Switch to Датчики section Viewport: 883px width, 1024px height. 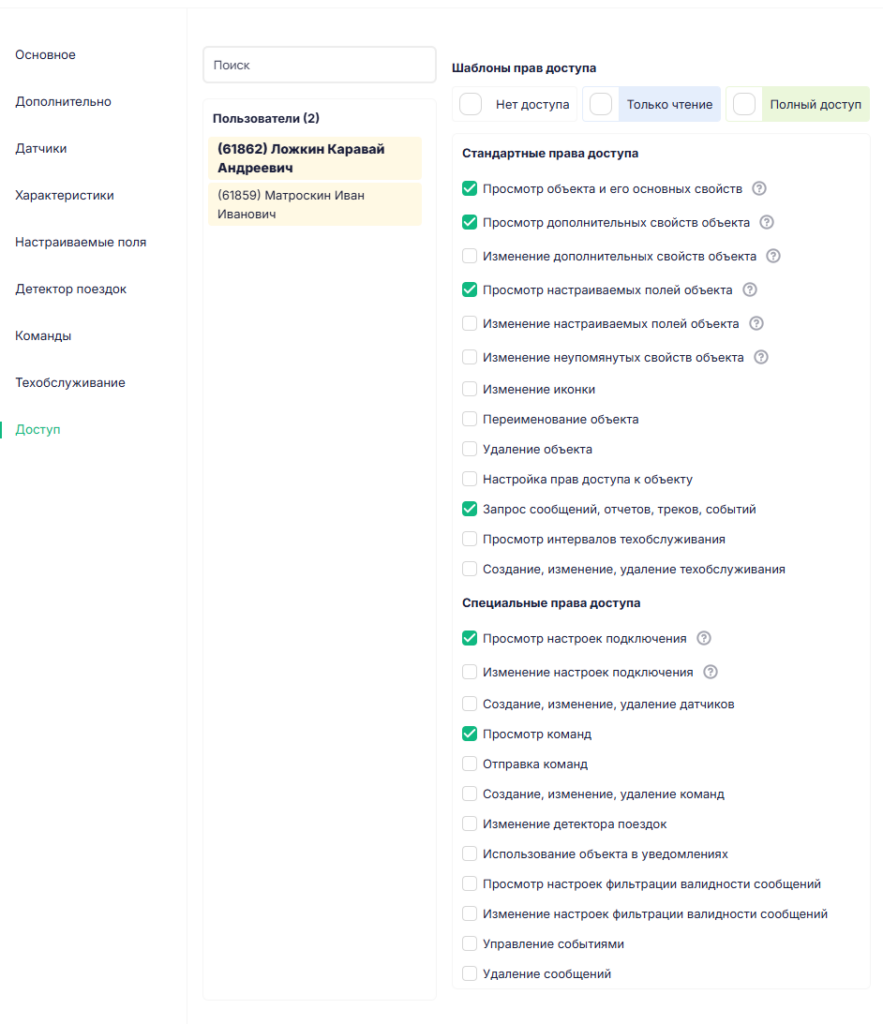[x=41, y=149]
